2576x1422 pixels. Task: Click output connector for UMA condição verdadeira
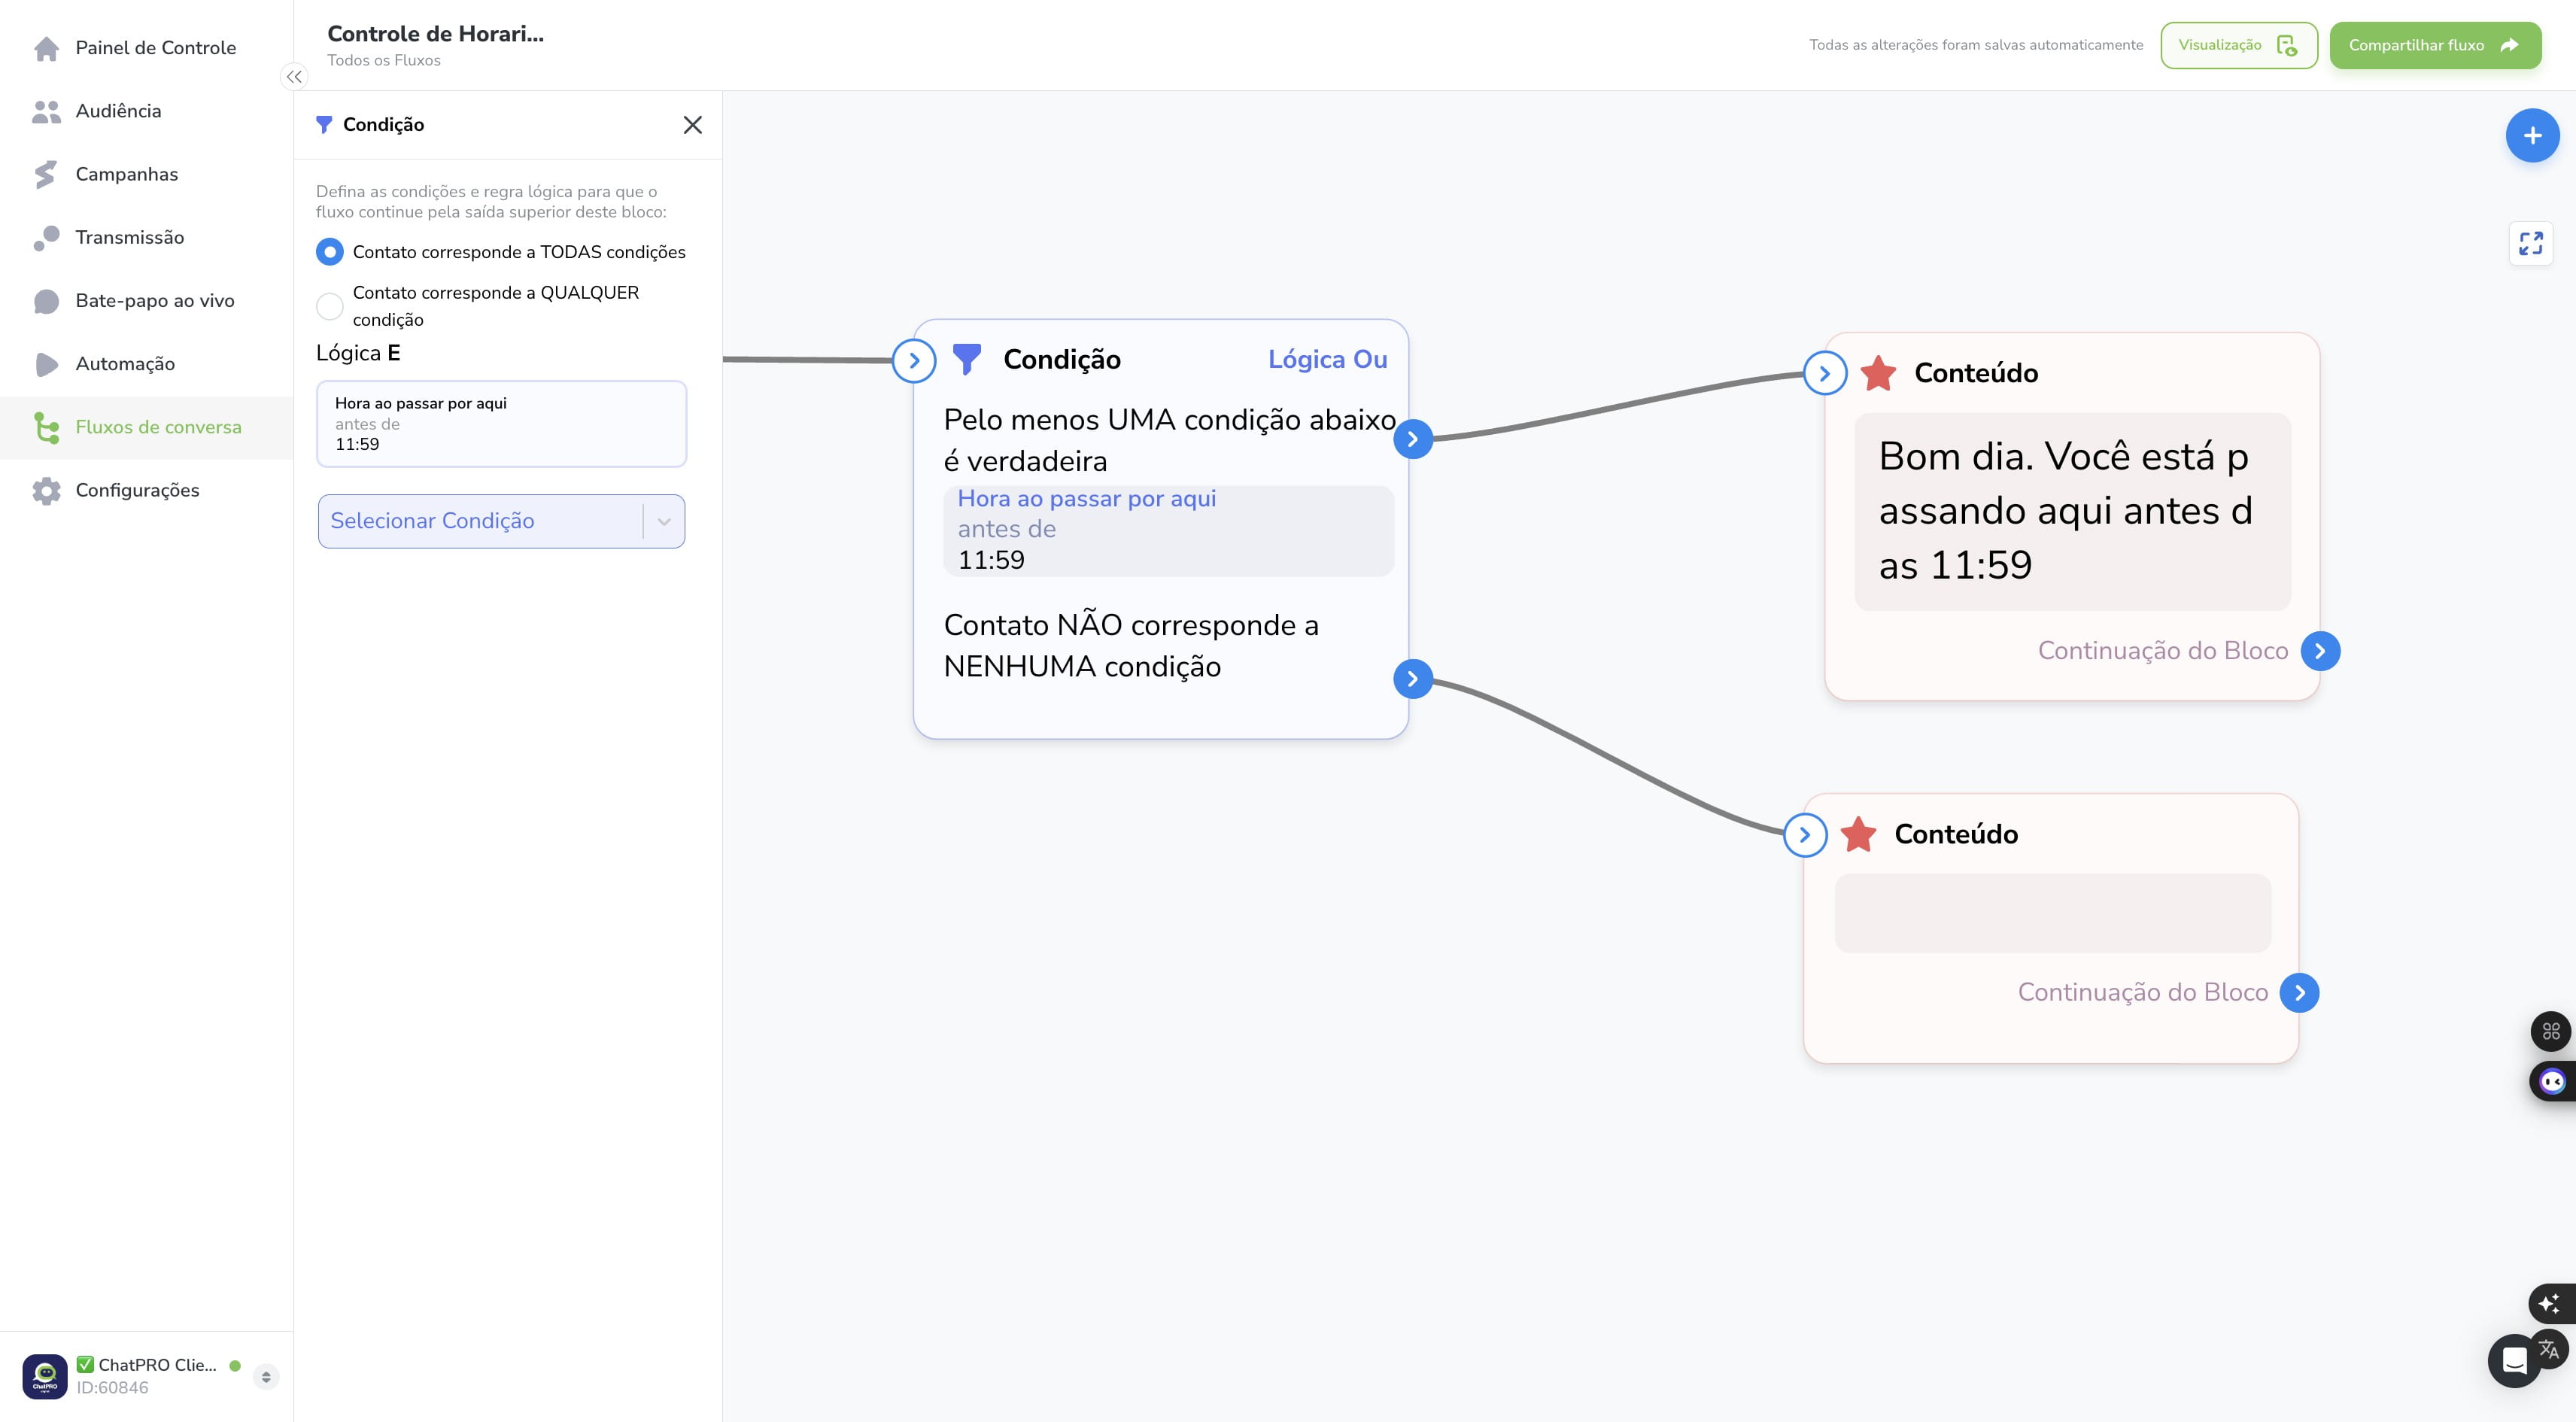pyautogui.click(x=1412, y=438)
